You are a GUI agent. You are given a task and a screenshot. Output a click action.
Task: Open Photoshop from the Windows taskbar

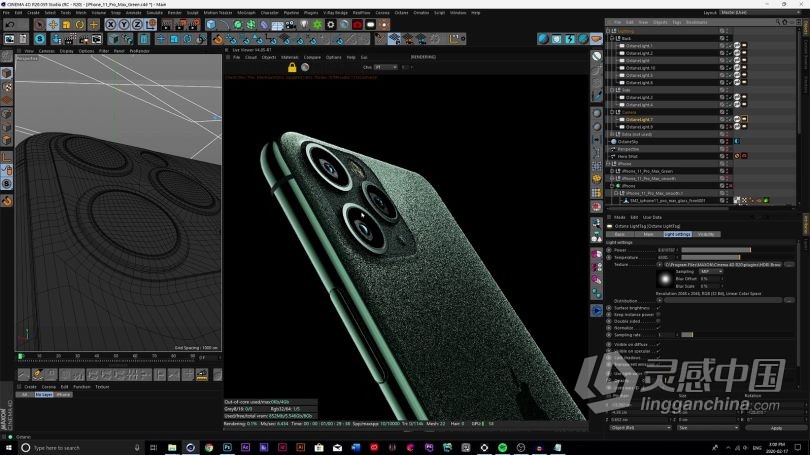[x=227, y=447]
